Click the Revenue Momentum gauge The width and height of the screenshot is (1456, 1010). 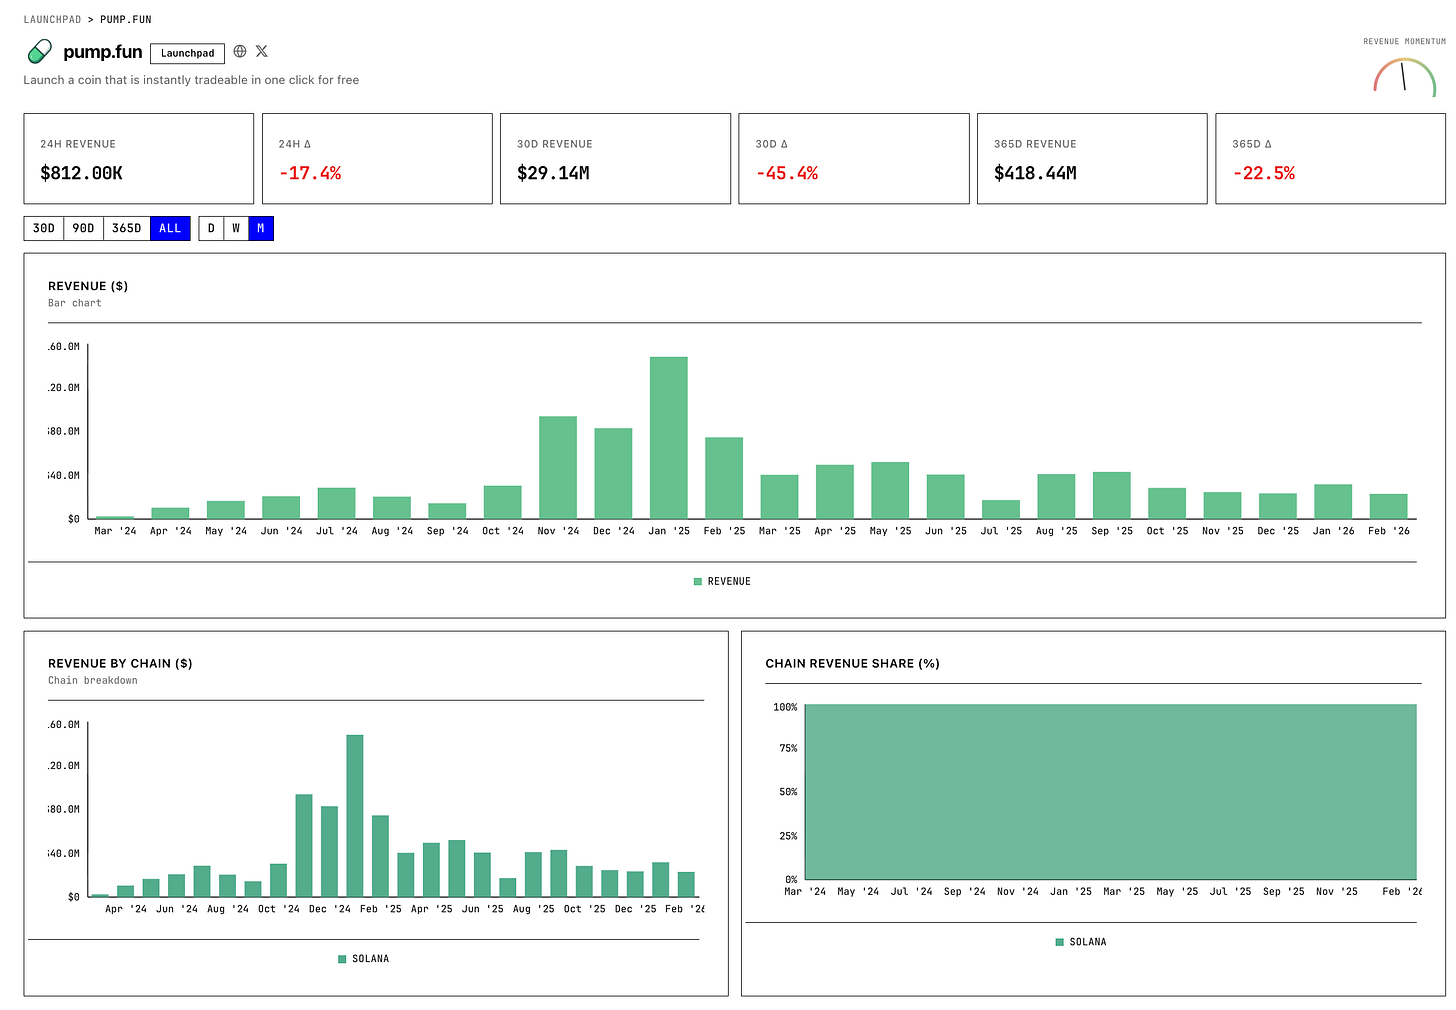tap(1404, 77)
